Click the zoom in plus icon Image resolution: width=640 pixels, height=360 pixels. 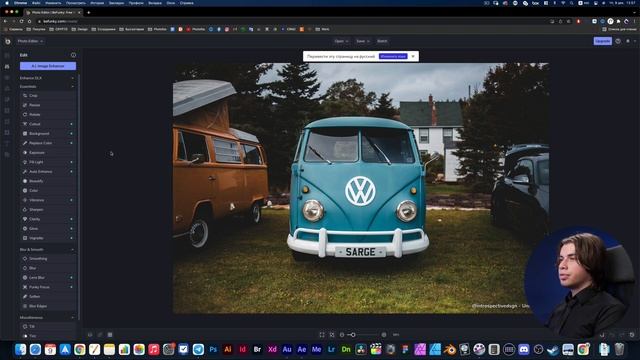point(384,335)
